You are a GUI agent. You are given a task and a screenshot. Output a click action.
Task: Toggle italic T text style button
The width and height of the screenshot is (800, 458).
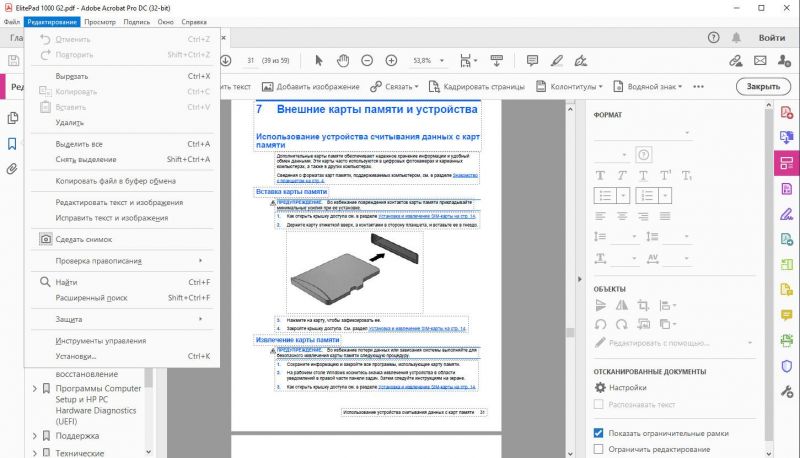click(x=621, y=176)
